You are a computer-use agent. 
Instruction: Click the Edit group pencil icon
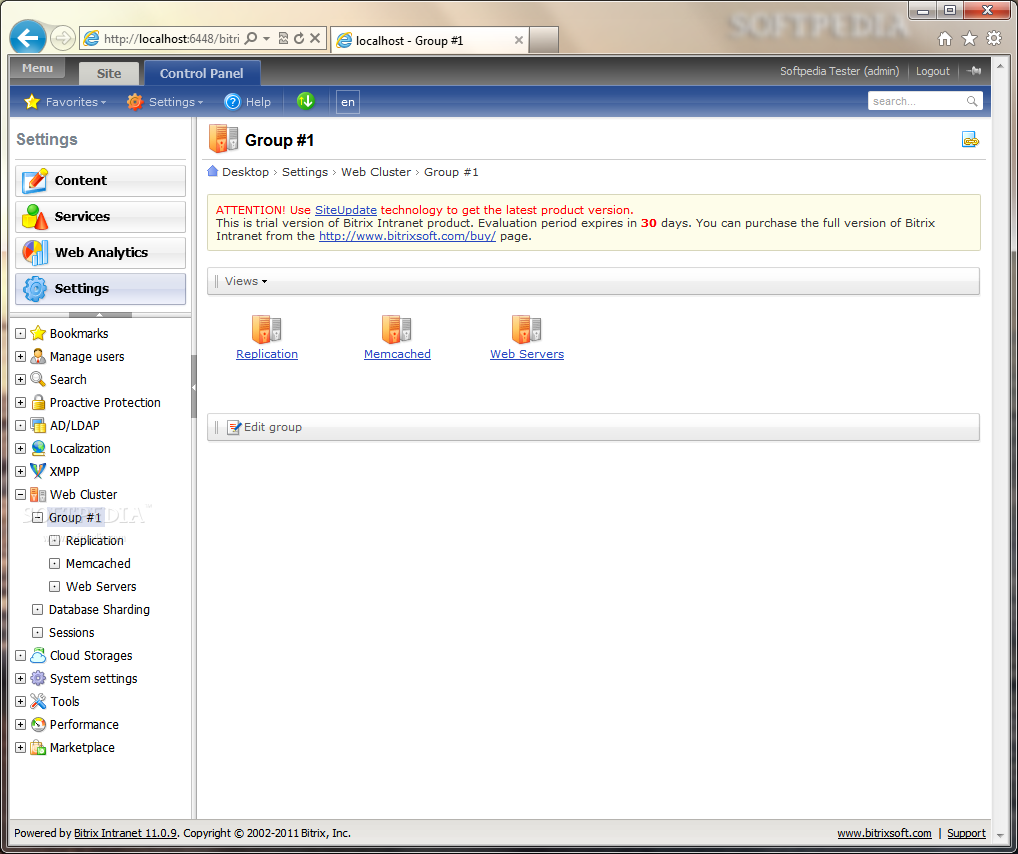pyautogui.click(x=234, y=427)
